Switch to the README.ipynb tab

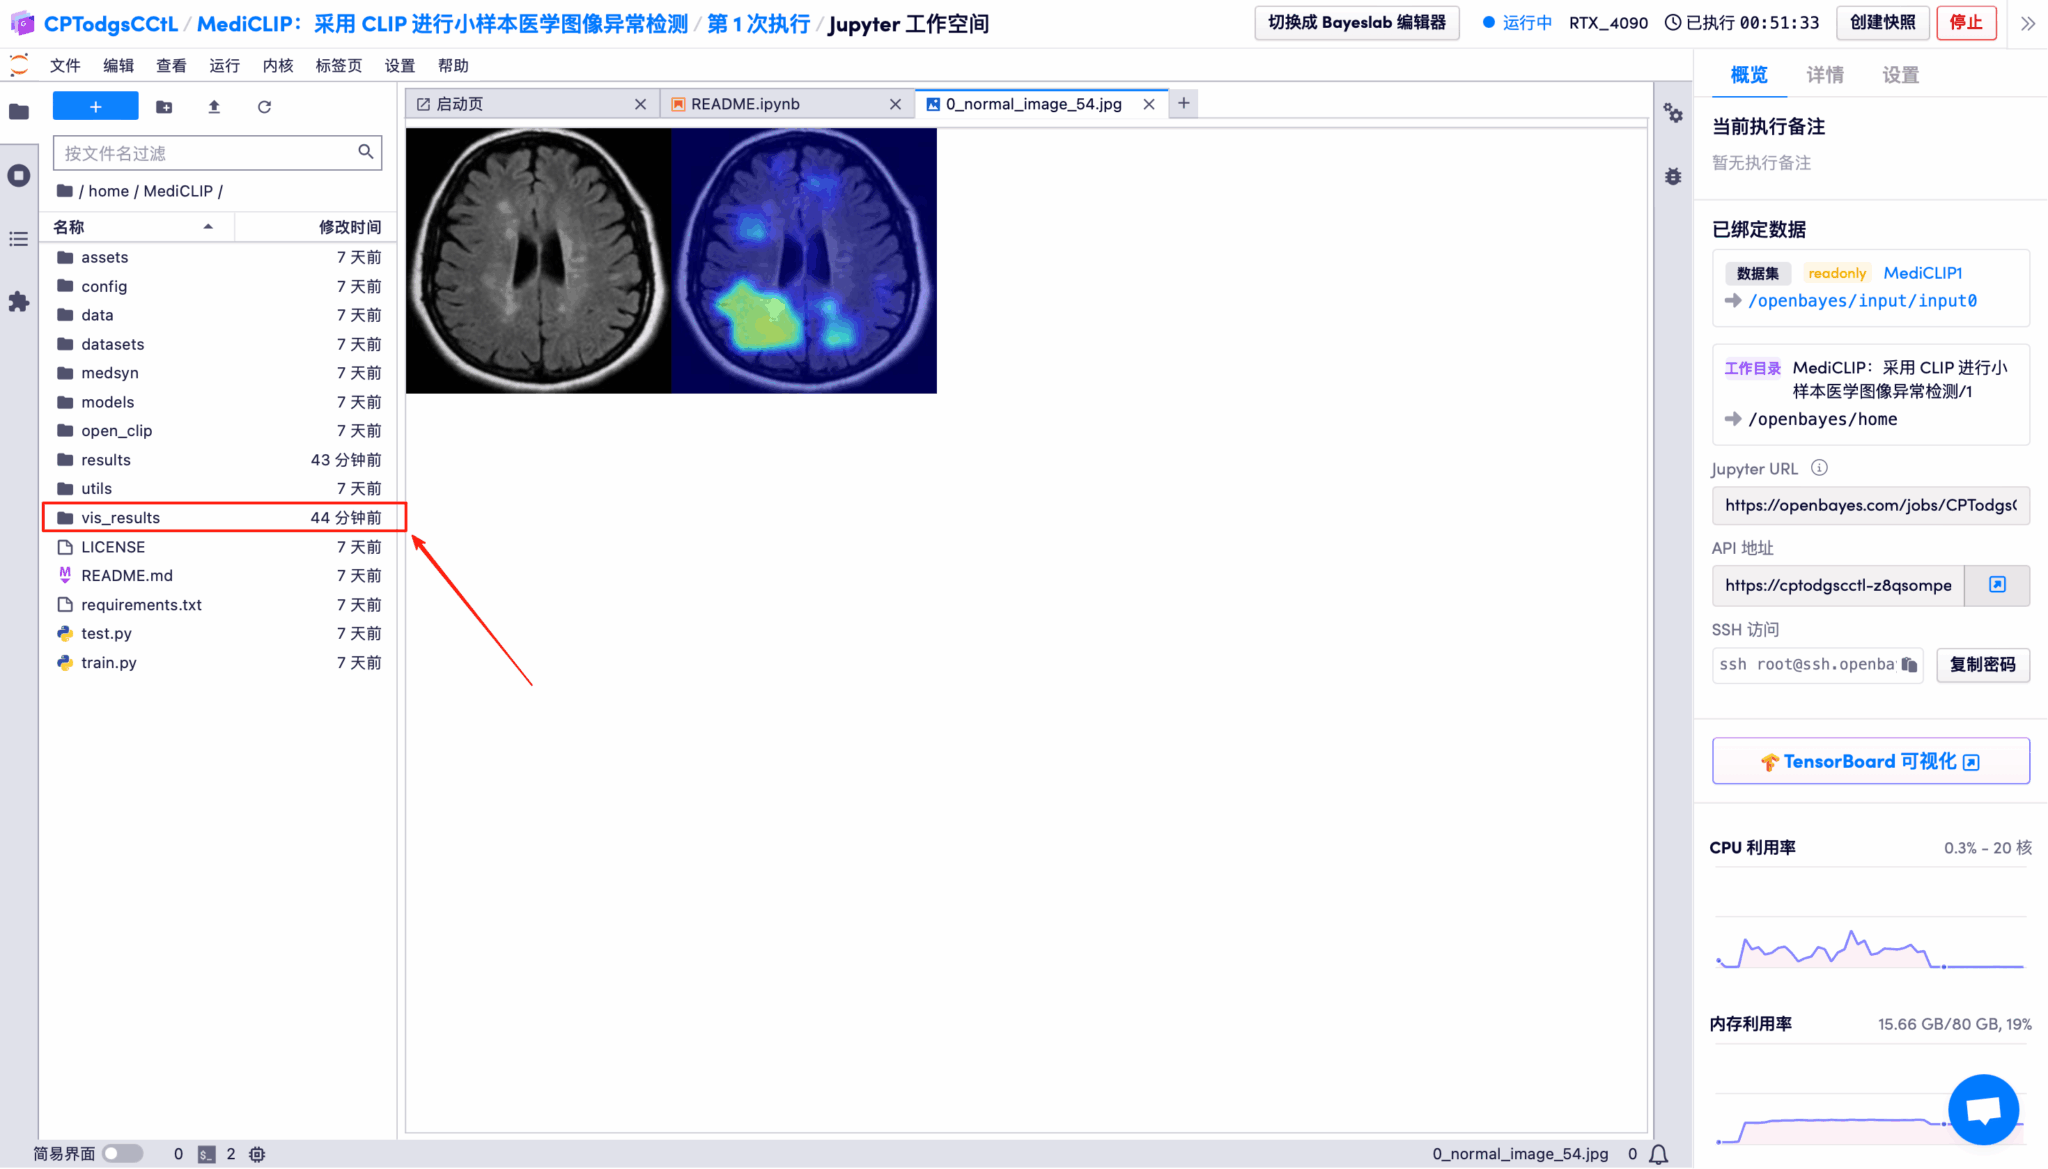click(745, 103)
